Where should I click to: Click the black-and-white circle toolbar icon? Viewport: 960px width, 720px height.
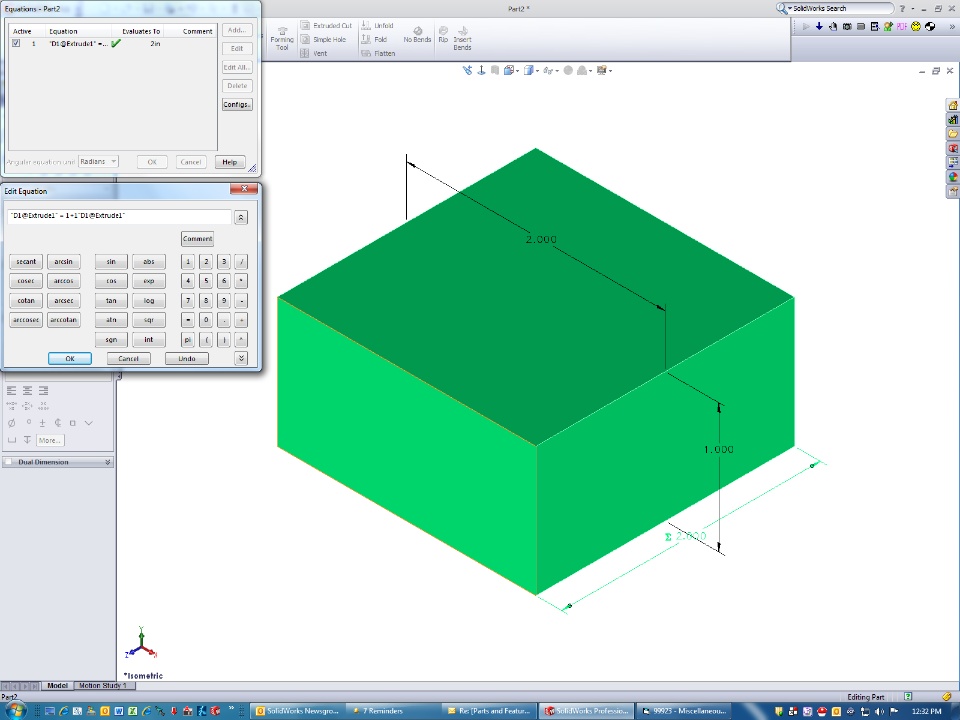(930, 26)
